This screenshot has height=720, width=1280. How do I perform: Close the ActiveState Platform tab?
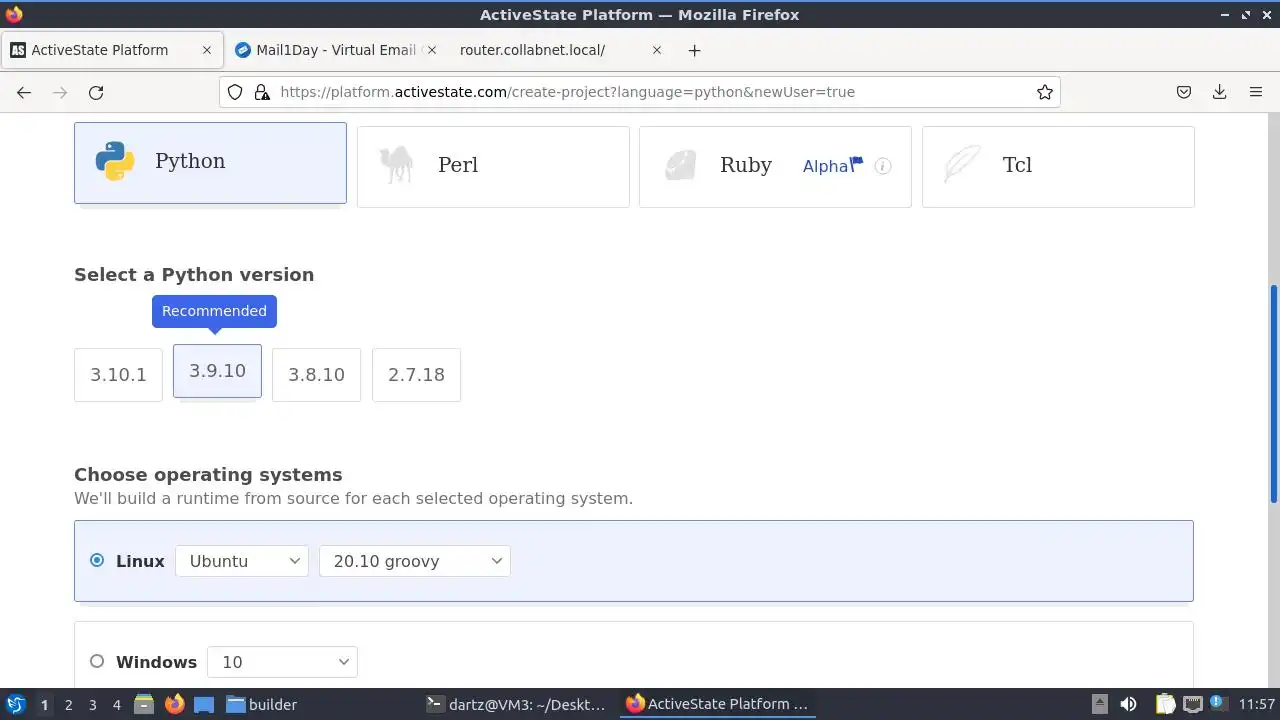[x=207, y=50]
